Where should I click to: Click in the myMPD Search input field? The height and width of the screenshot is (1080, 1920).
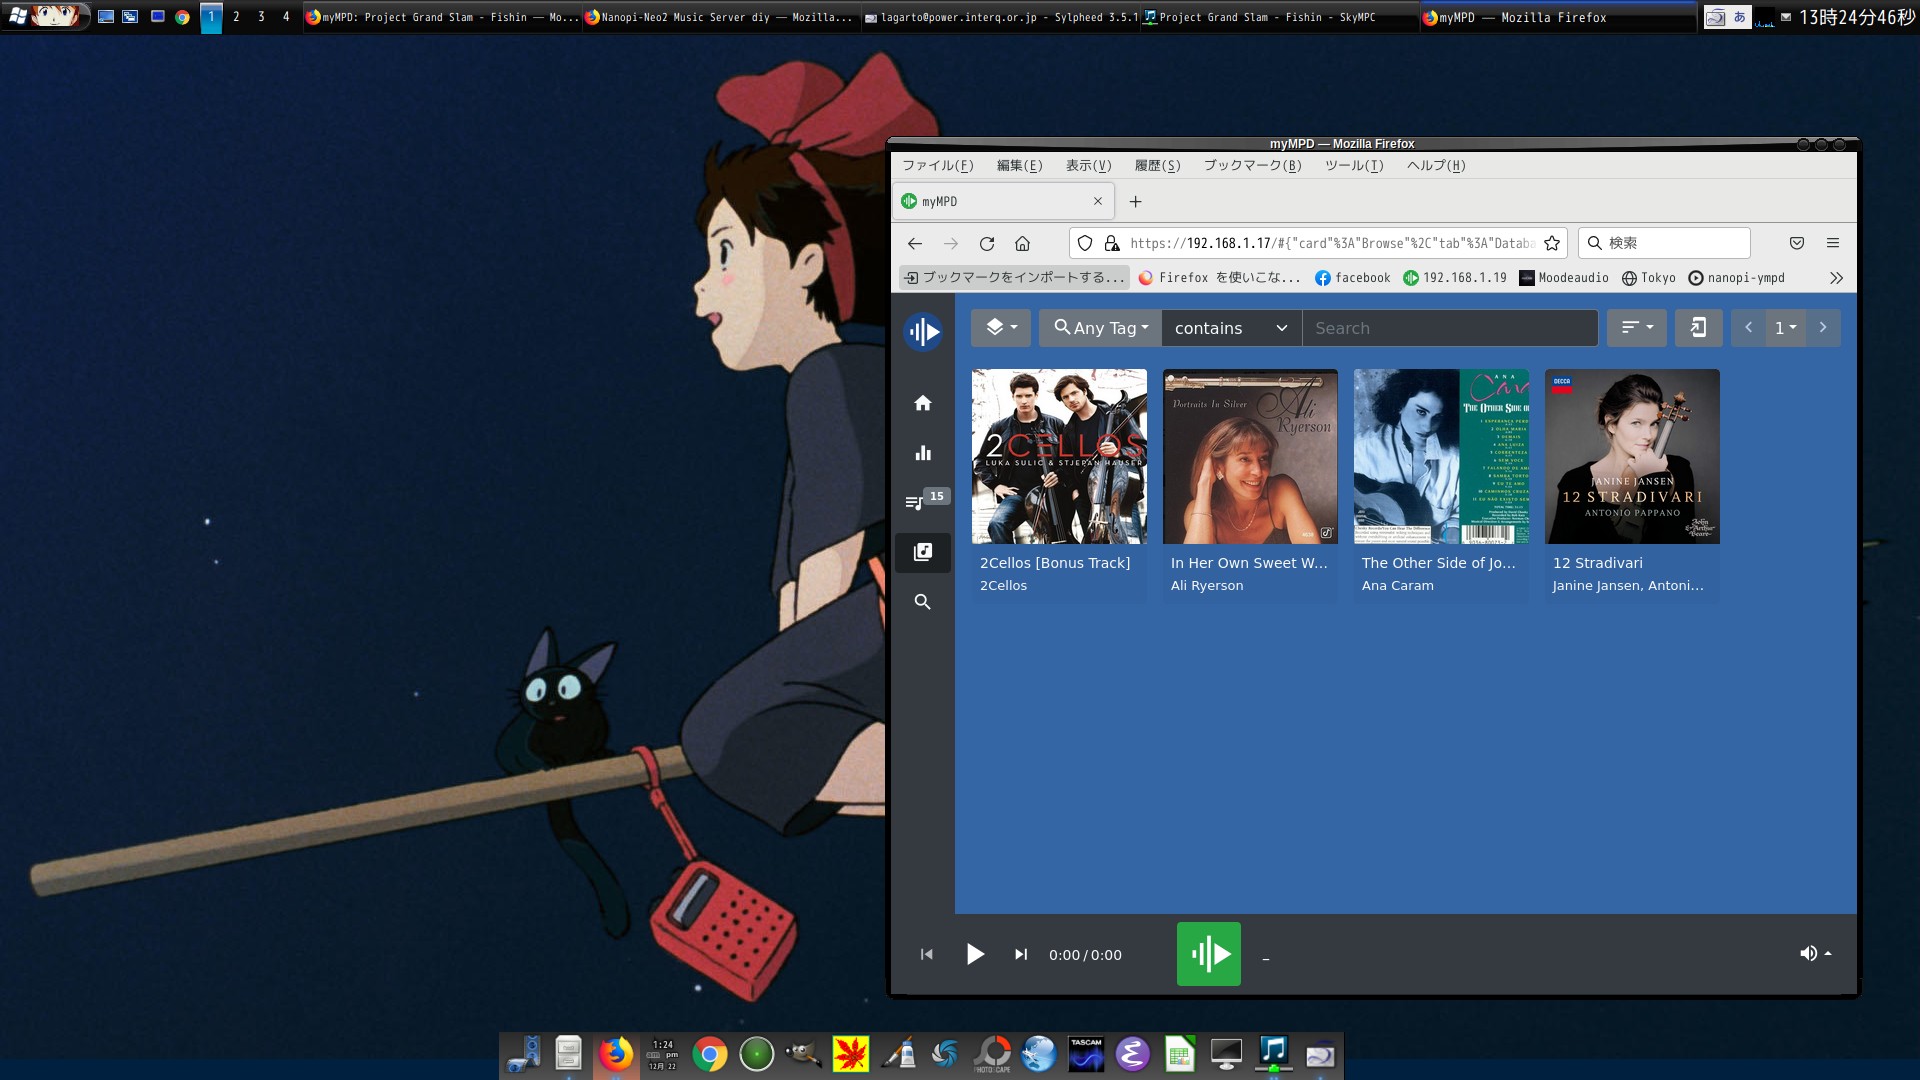(x=1449, y=328)
